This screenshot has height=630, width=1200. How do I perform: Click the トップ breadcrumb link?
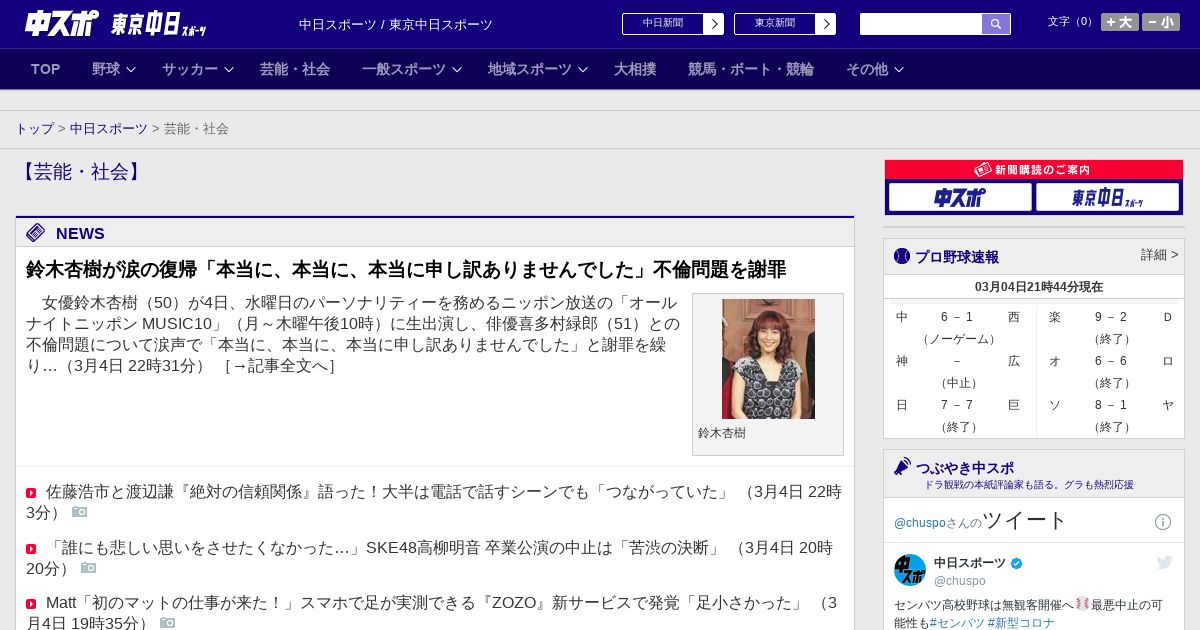click(34, 129)
